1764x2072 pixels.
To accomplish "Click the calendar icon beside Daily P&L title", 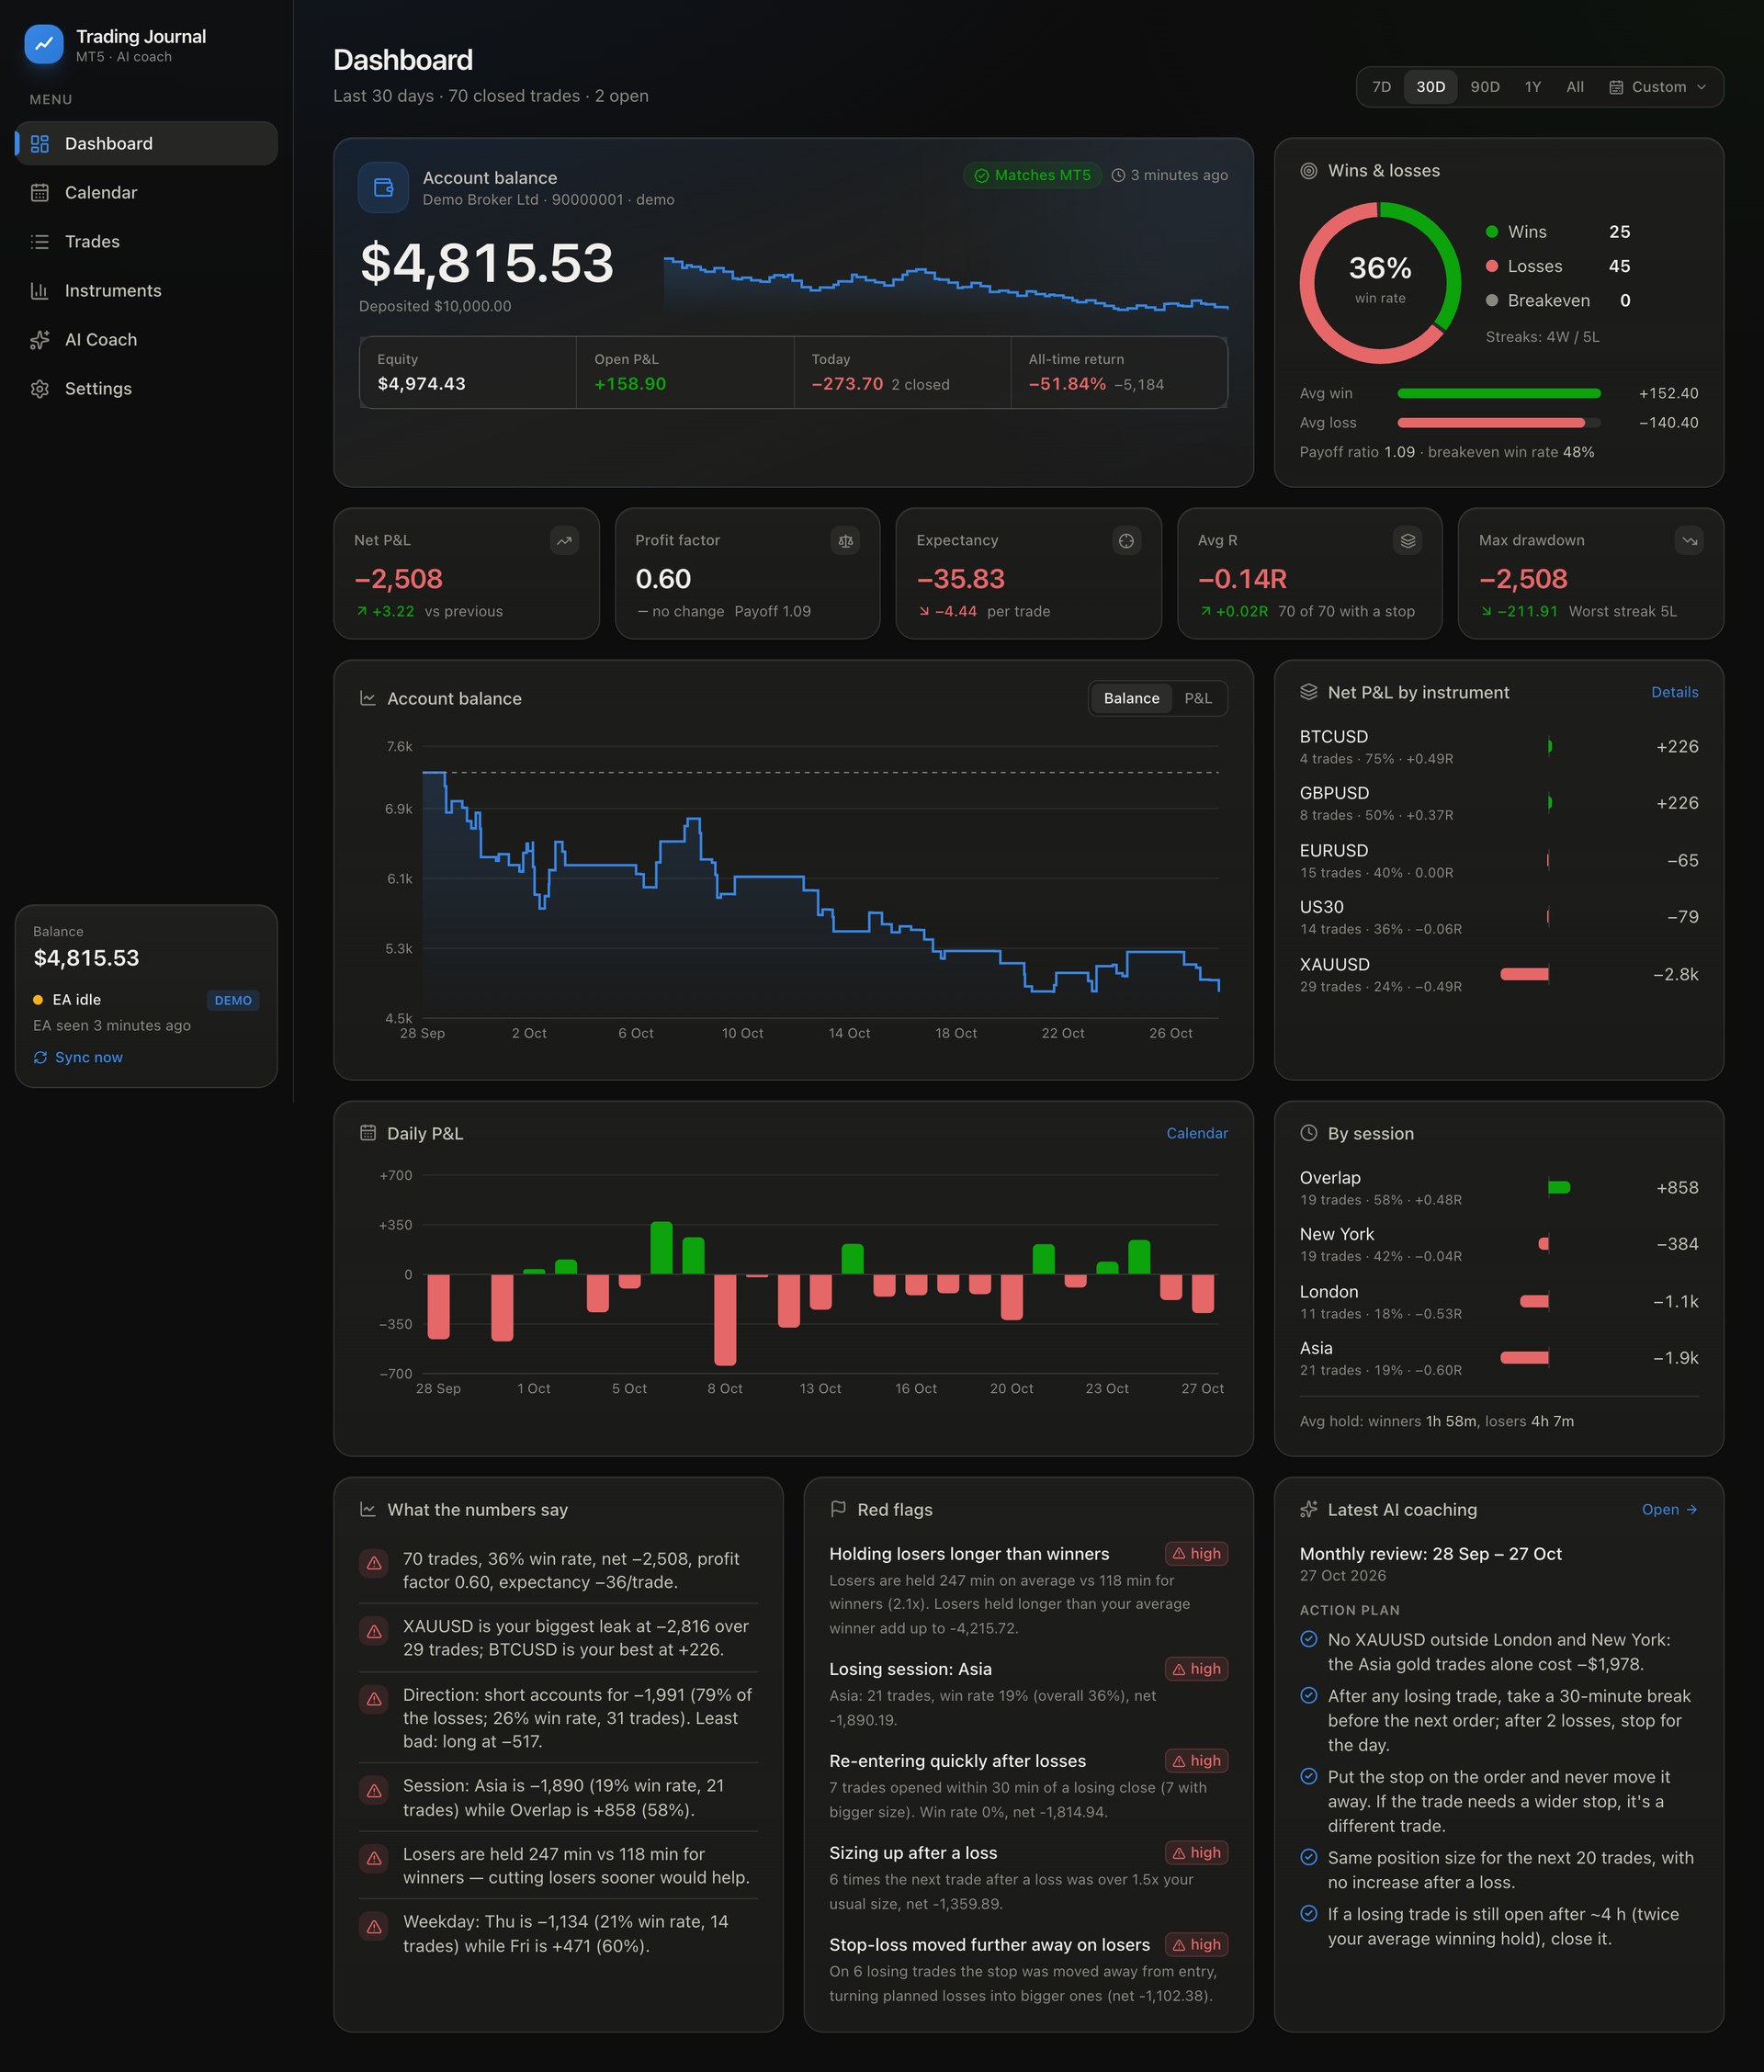I will coord(367,1133).
